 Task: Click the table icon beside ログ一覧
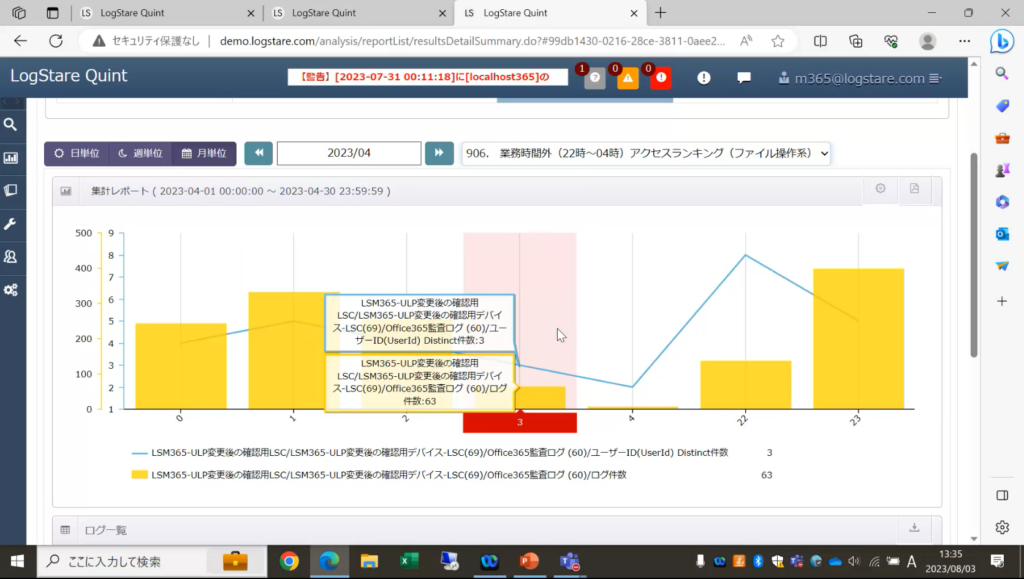[65, 530]
